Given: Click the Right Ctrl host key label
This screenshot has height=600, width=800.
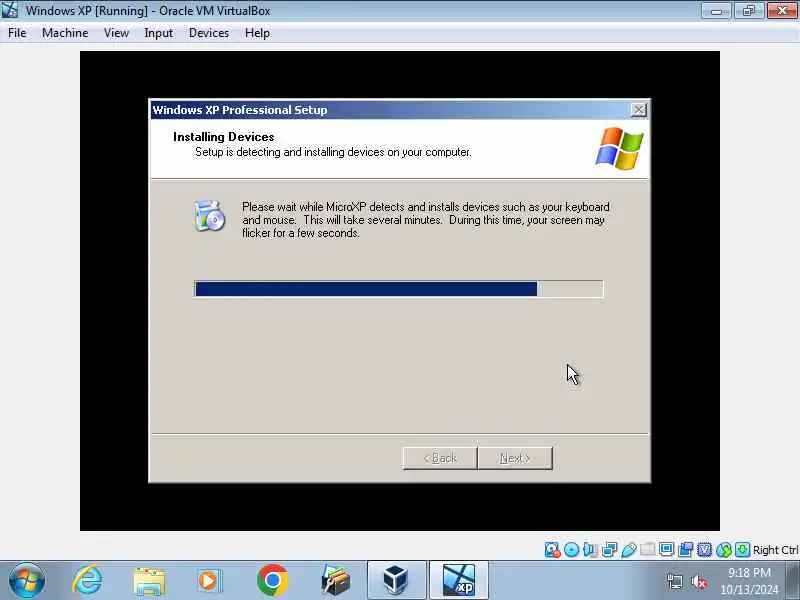Looking at the screenshot, I should (776, 550).
